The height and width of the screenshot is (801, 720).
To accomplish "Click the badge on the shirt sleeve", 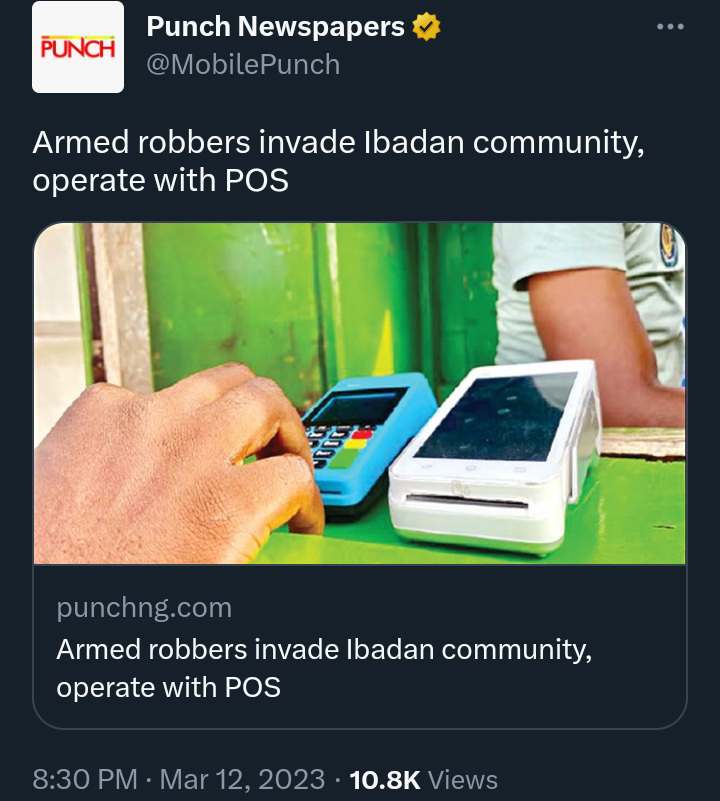I will click(x=669, y=244).
